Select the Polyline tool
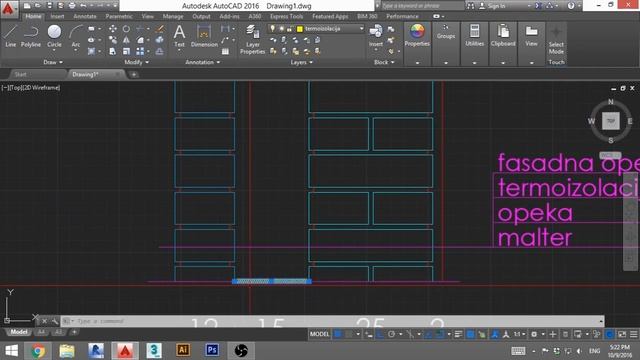640x360 pixels. click(x=31, y=36)
